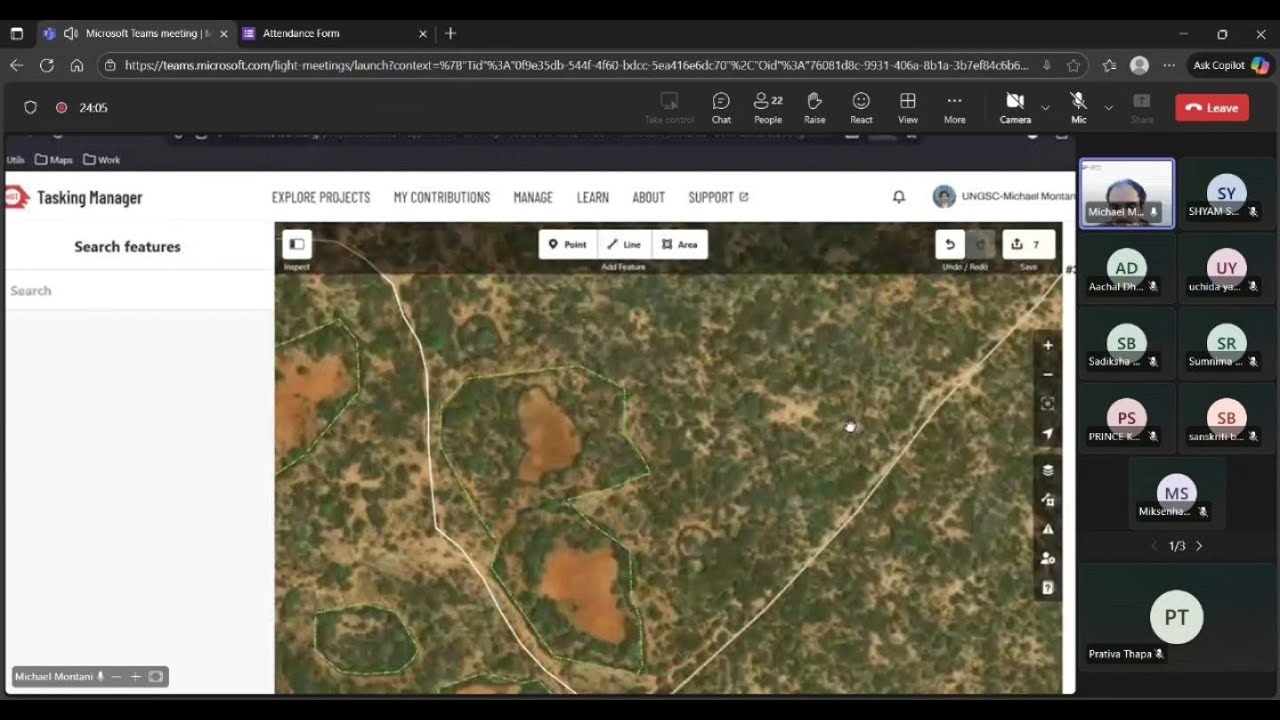
Task: Close the Microsoft Teams meeting tab
Action: (x=224, y=33)
